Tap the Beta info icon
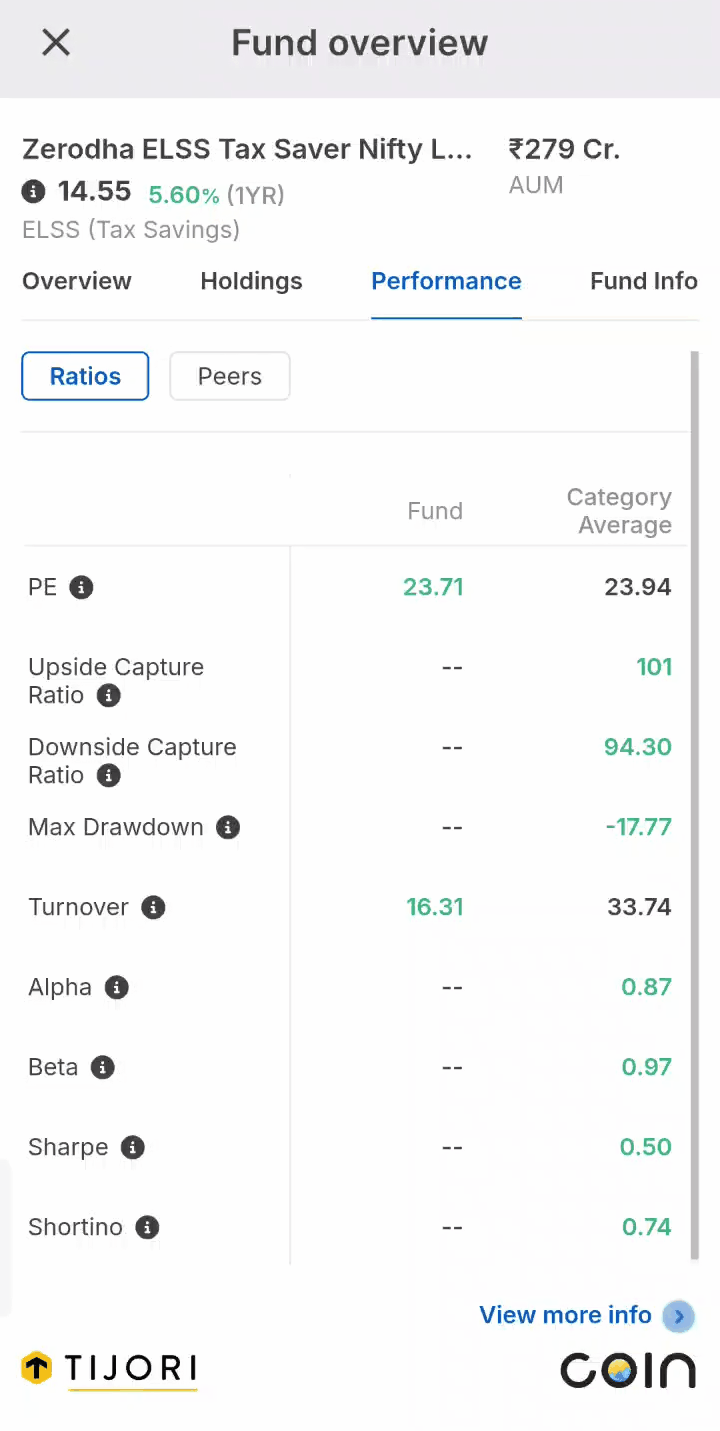Screen dimensions: 720x1431 (x=102, y=1067)
